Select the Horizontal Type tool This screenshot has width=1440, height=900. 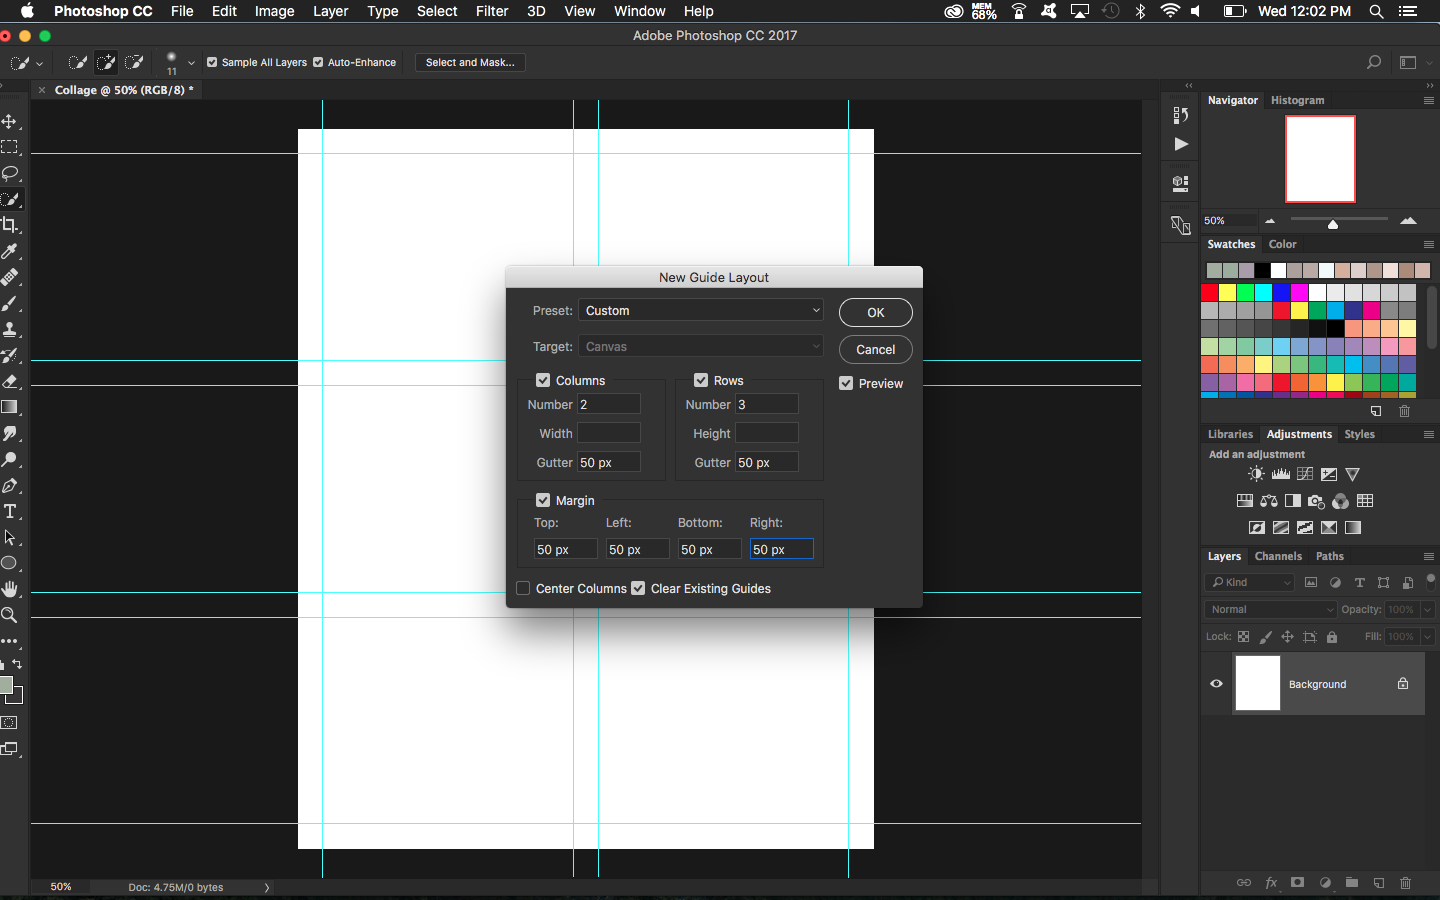[10, 511]
